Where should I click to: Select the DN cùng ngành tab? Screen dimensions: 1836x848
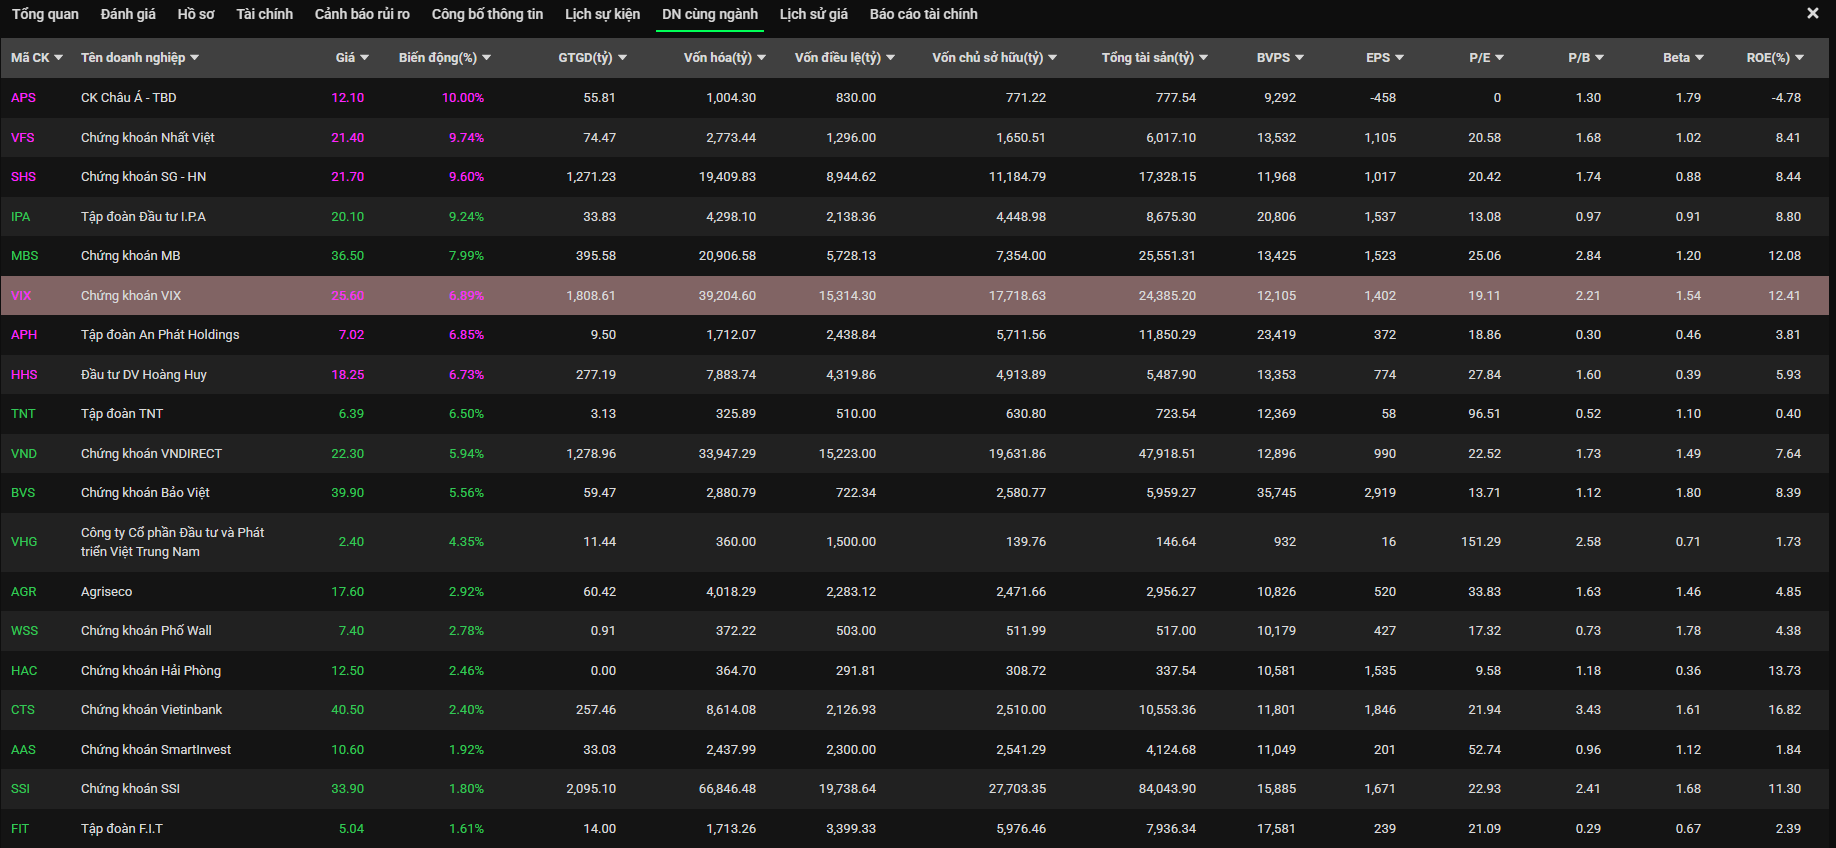710,14
